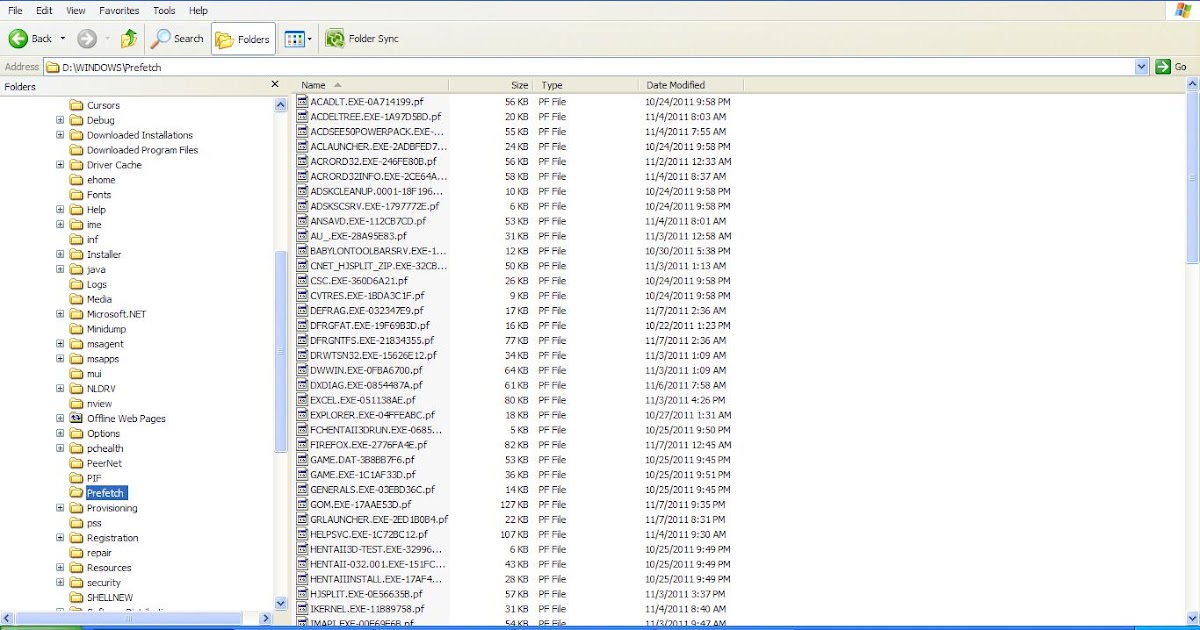Click the Forward arrow button
Screen dimensions: 1200x630
[x=87, y=39]
